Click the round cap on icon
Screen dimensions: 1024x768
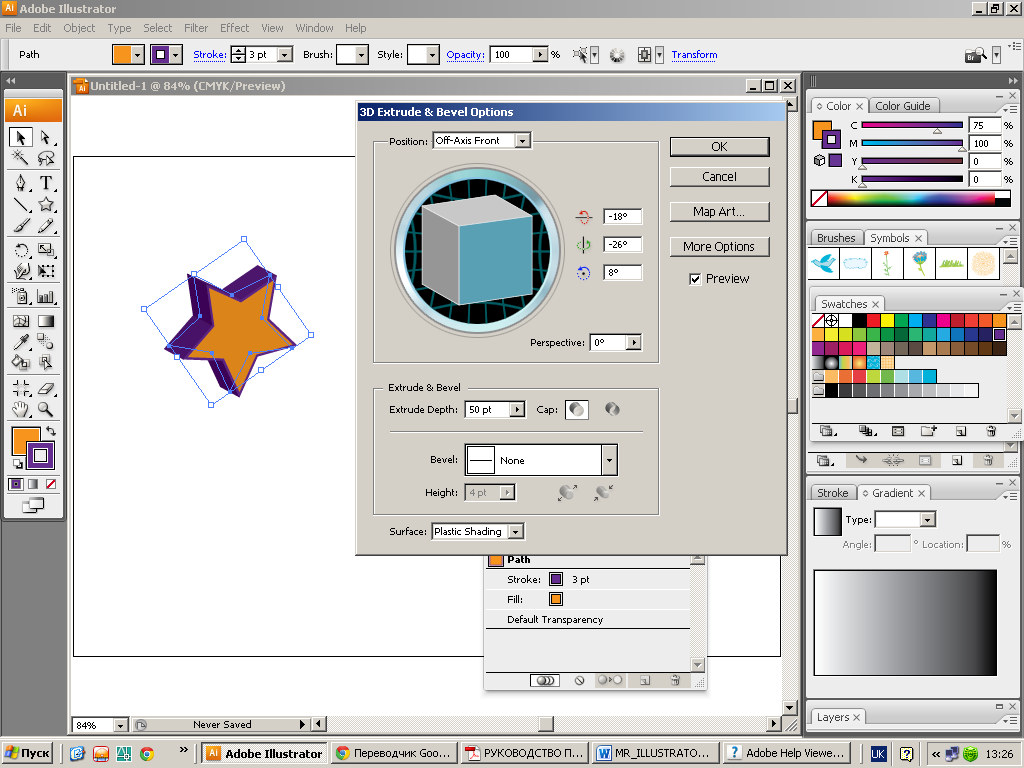577,409
